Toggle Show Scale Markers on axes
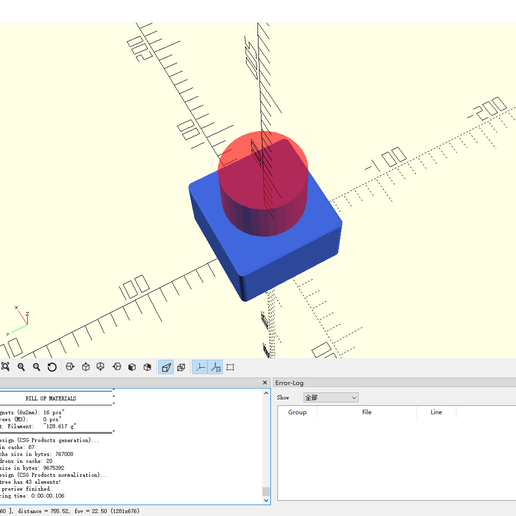The width and height of the screenshot is (516, 516). point(215,367)
